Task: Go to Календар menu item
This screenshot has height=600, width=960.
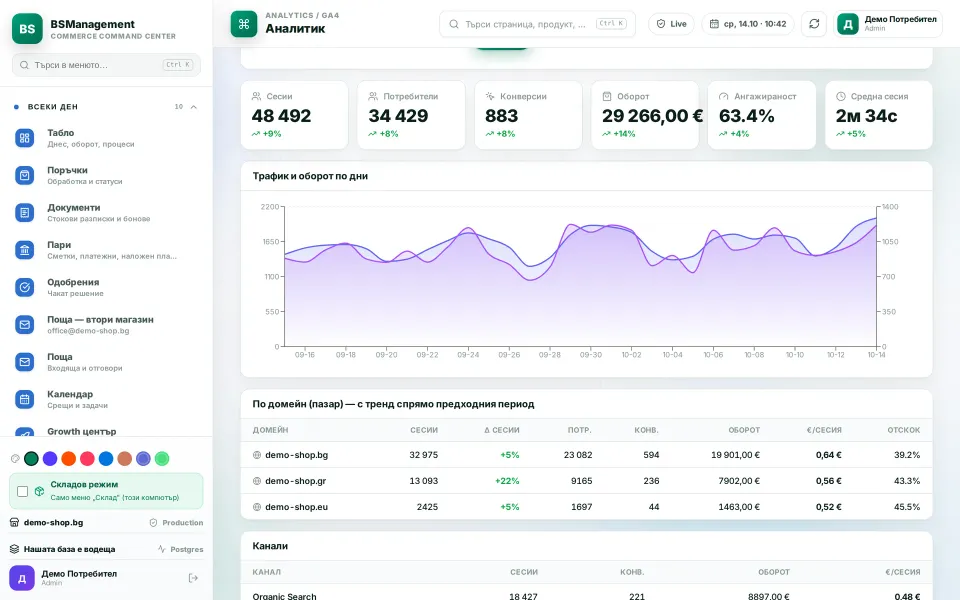Action: pyautogui.click(x=107, y=399)
